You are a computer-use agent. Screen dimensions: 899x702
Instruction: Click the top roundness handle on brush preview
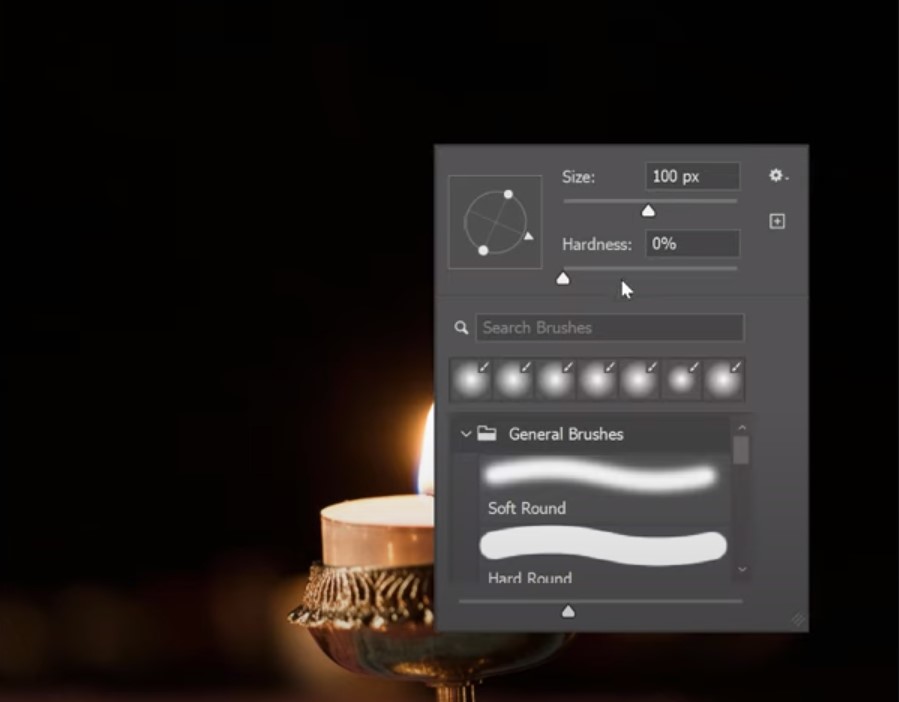(x=508, y=194)
